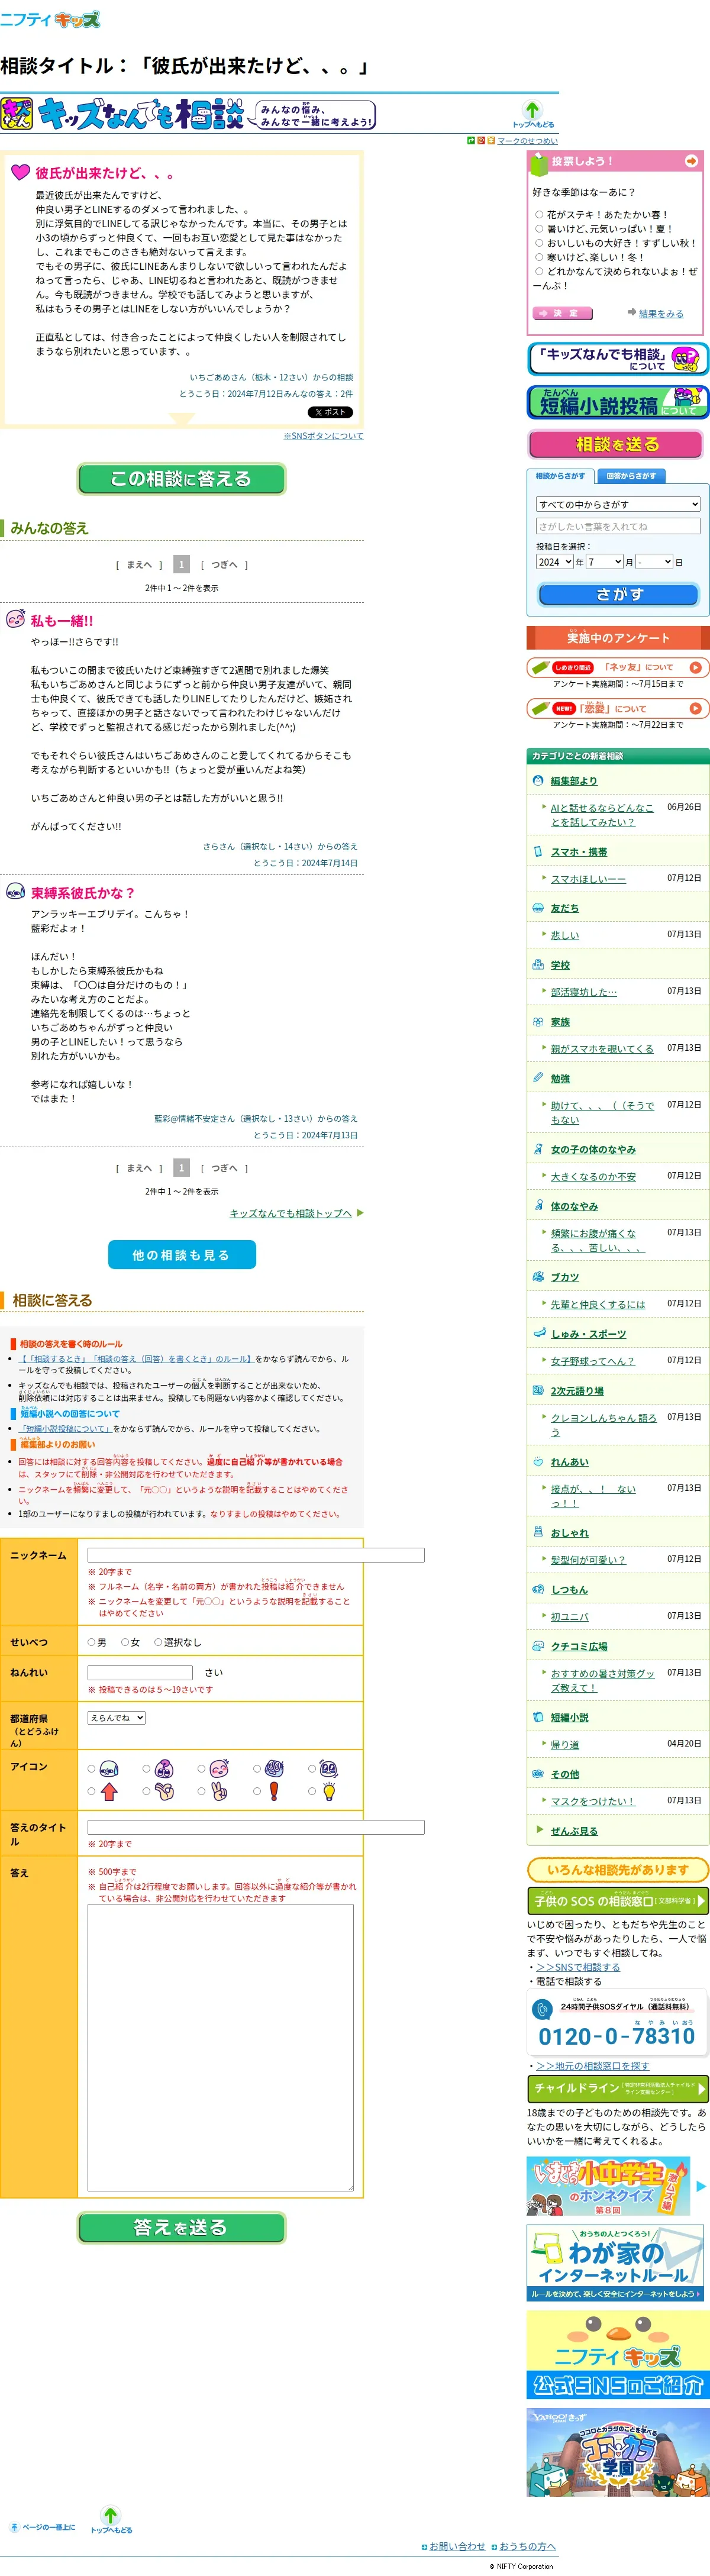Screen dimensions: 710x2576
Task: Open the チャイルドライン banner
Action: point(618,2088)
